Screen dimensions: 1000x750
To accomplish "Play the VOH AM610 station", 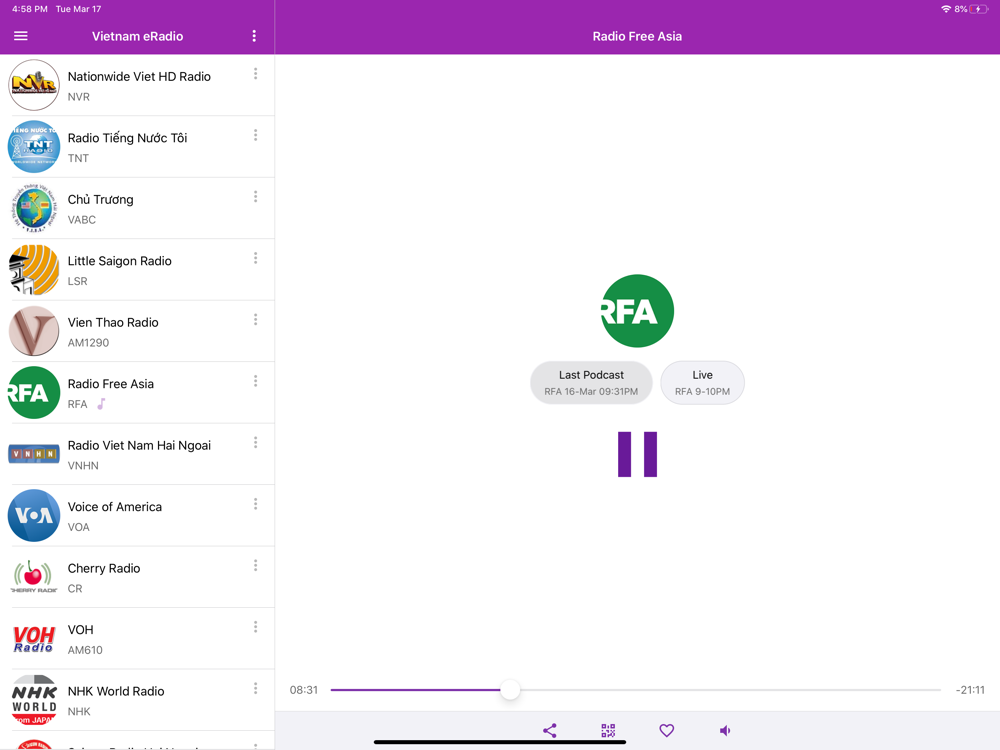I will [137, 638].
